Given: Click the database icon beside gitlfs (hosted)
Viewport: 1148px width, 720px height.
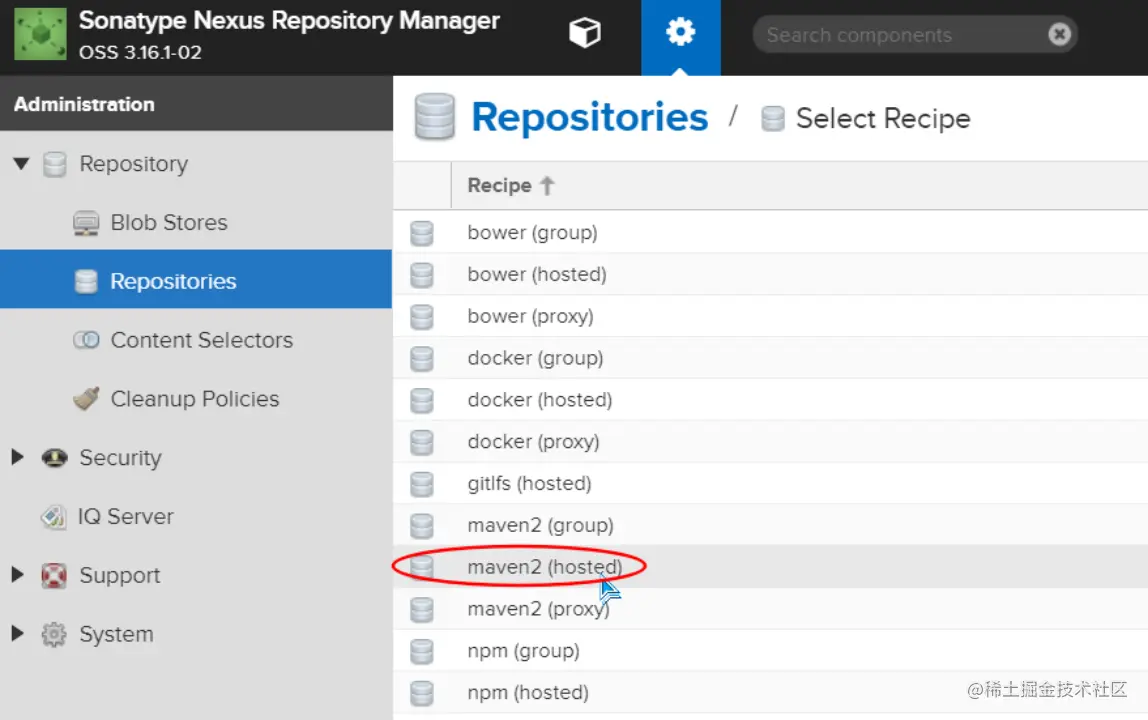Looking at the screenshot, I should [x=422, y=483].
